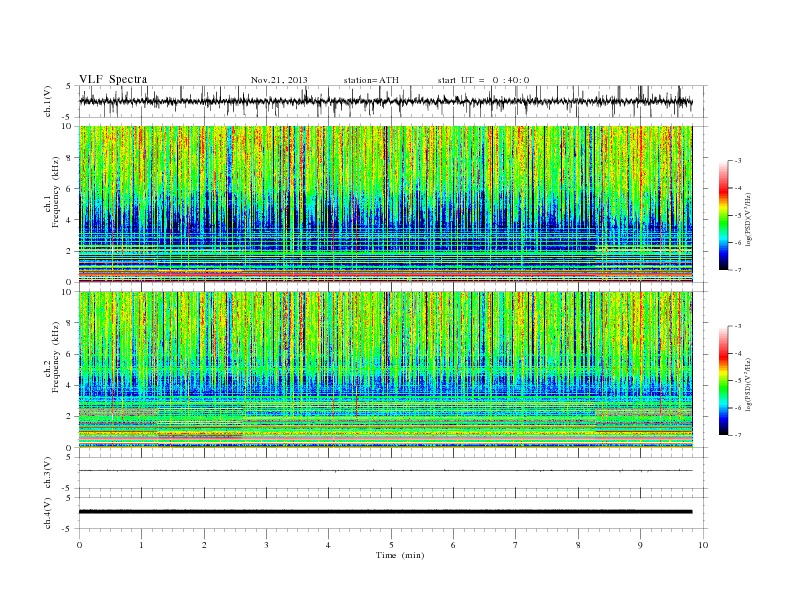792x612 pixels.
Task: Click the ch.2 spectrogram color bar
Action: tap(723, 381)
